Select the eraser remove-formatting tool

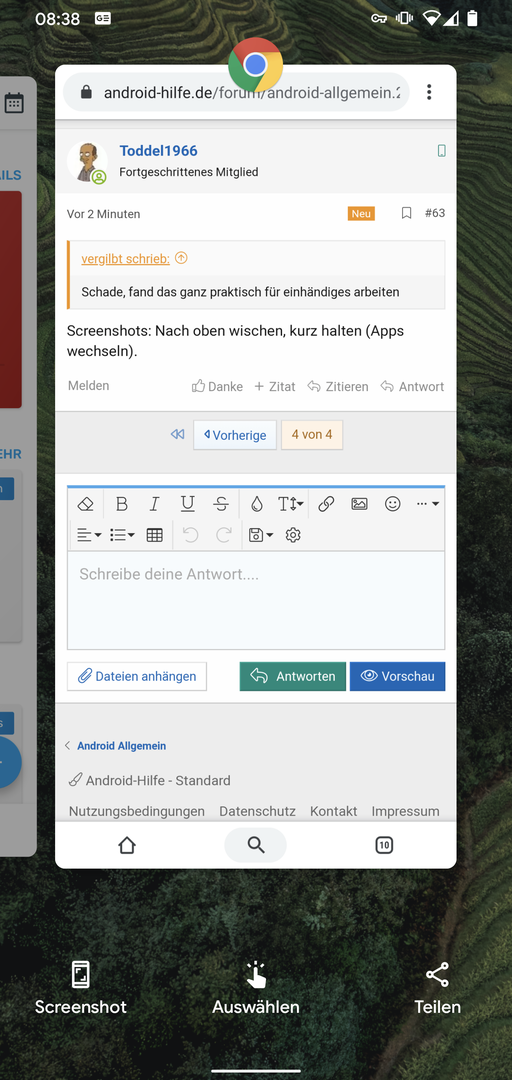[85, 504]
